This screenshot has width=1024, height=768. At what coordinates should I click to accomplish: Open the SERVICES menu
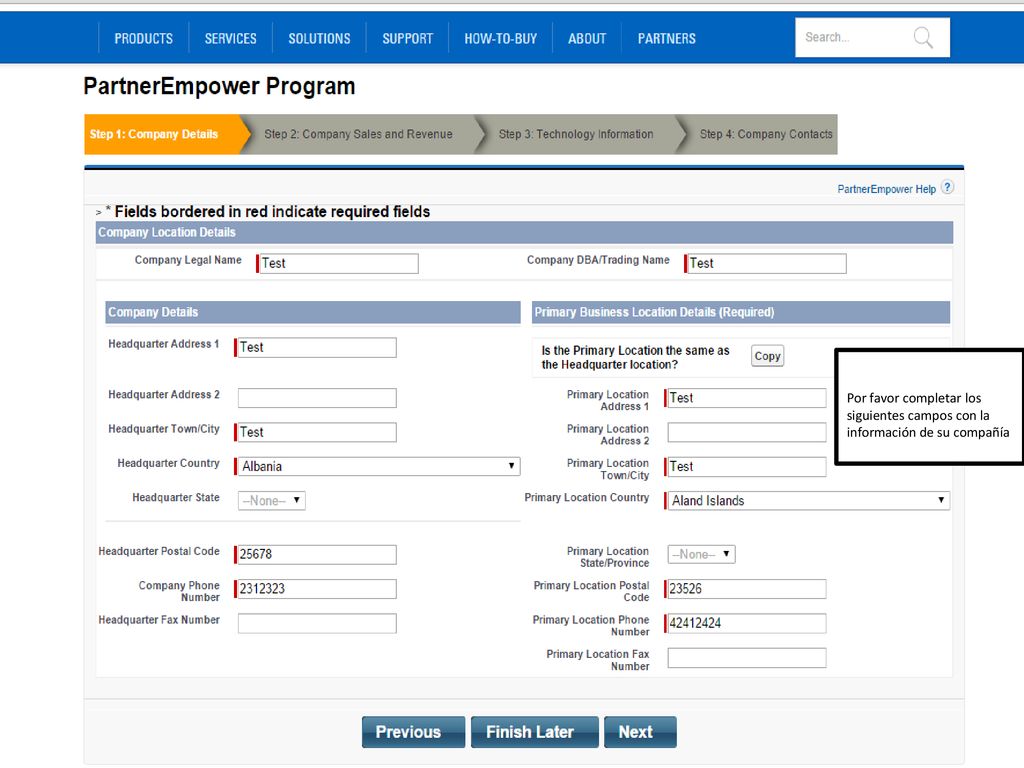[231, 39]
